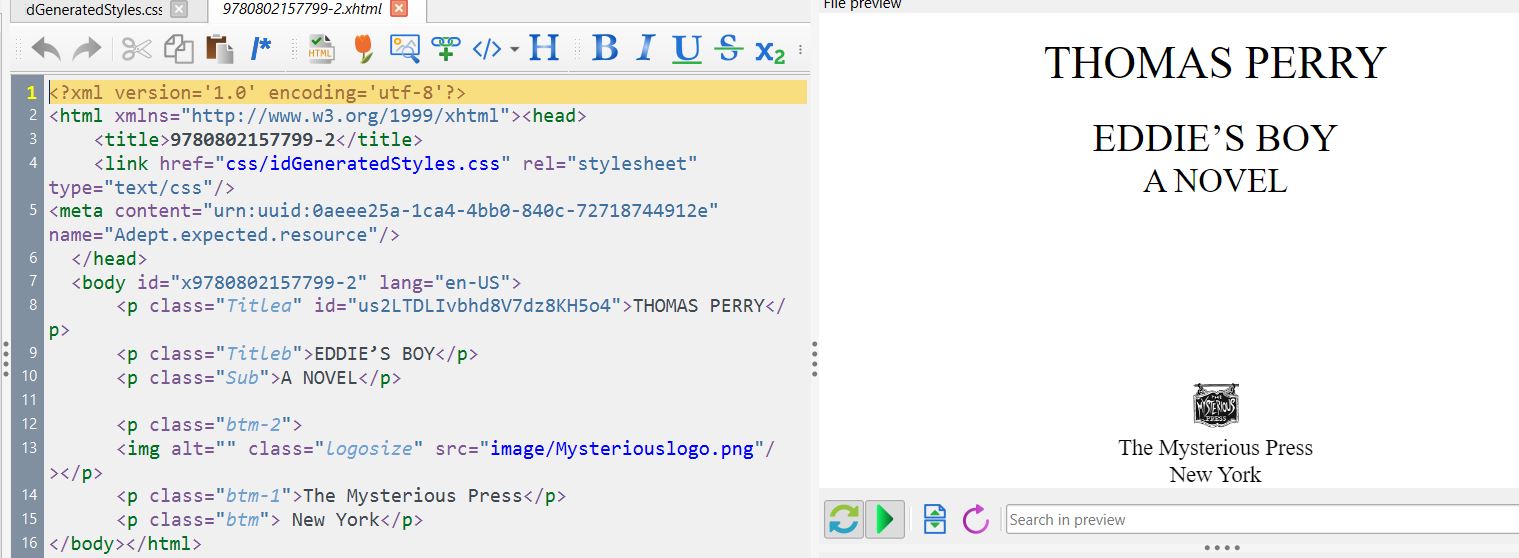Viewport: 1519px width, 558px height.
Task: Close the idGeneratedStyles.css tab
Action: click(179, 9)
